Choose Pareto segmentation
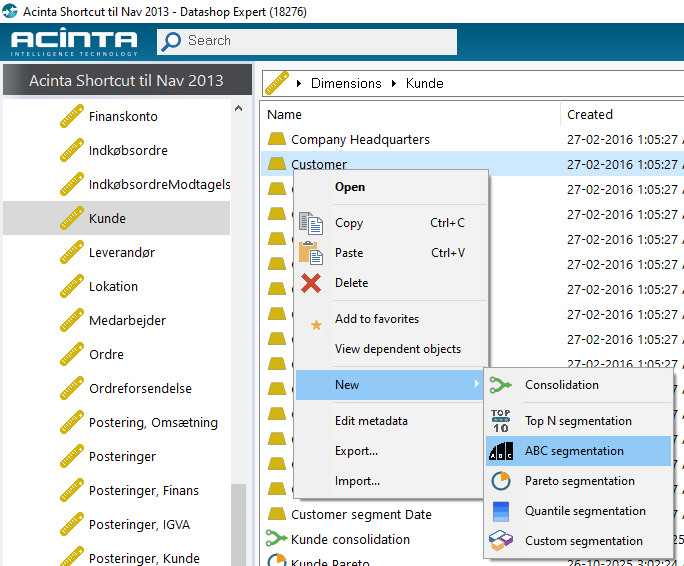This screenshot has height=566, width=684. tap(580, 481)
